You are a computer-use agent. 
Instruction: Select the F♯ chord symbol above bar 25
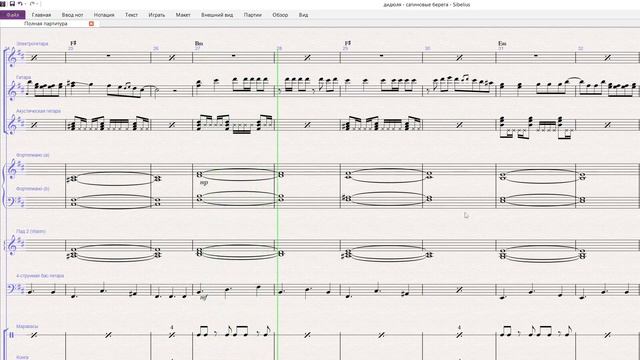[x=73, y=43]
